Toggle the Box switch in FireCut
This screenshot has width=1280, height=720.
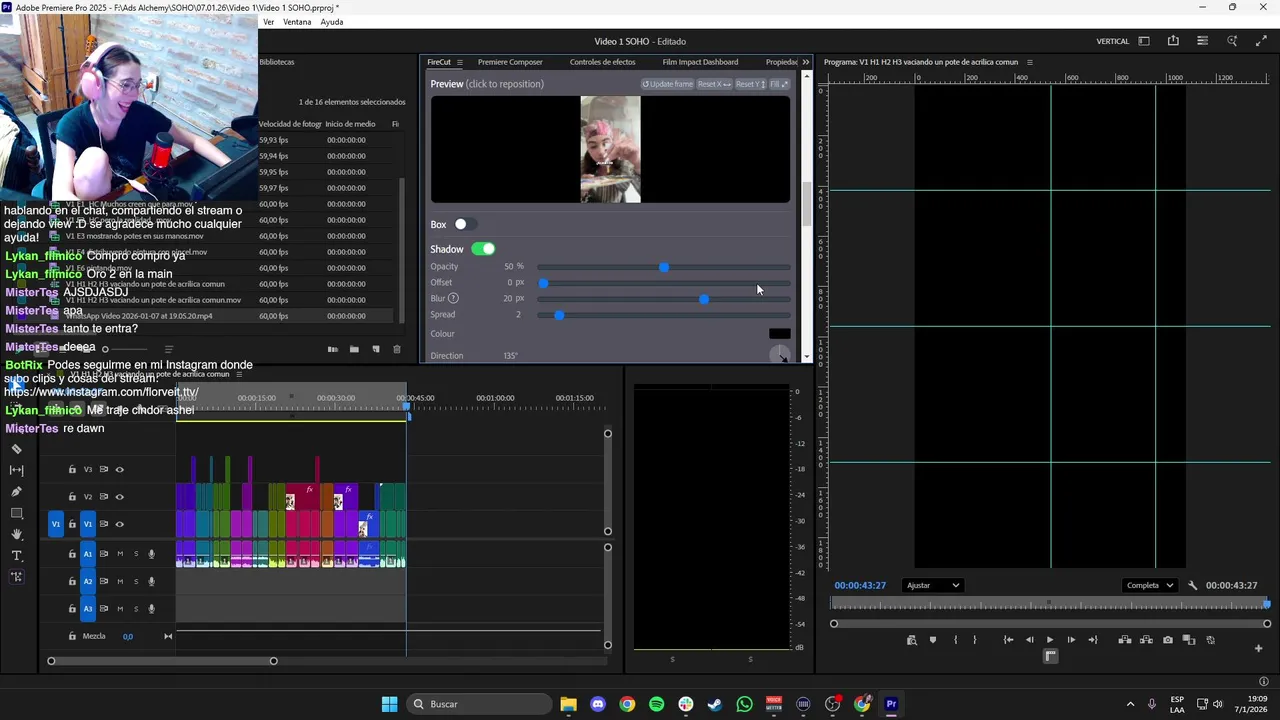click(464, 225)
